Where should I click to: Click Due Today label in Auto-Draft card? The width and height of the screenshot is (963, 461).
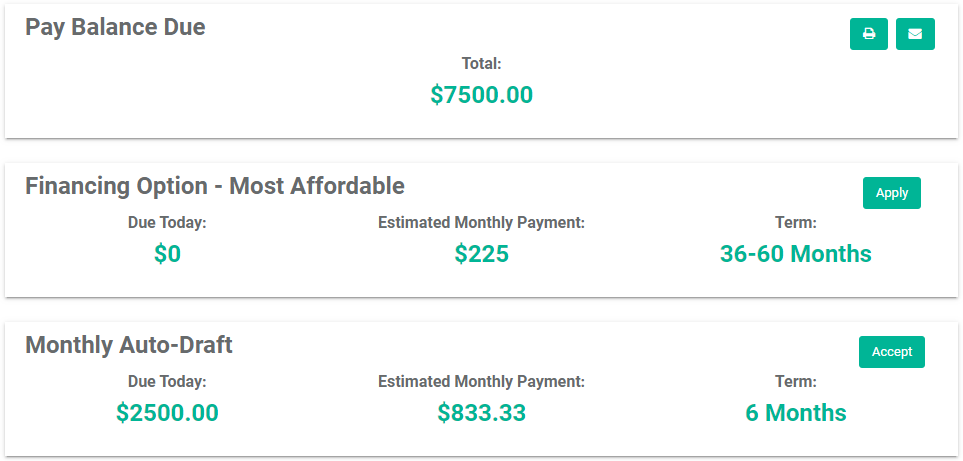point(167,381)
